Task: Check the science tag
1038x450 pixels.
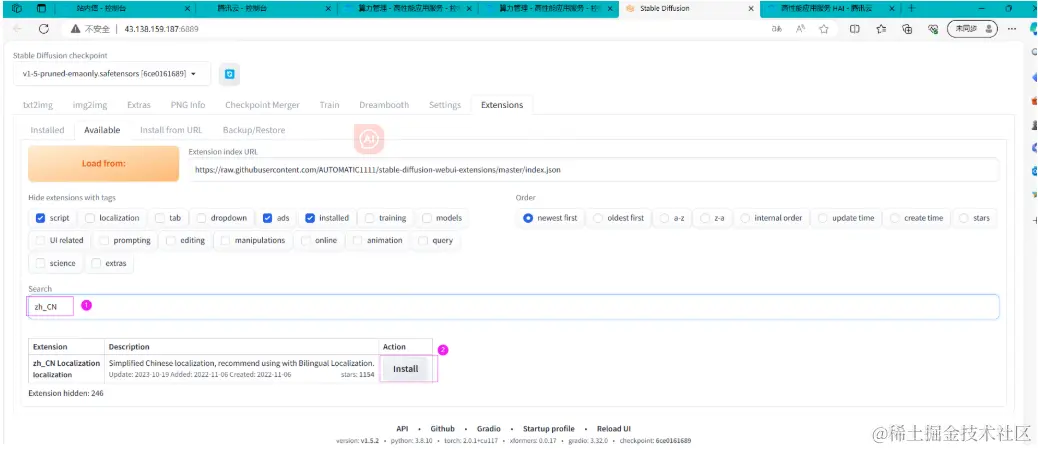Action: coord(40,263)
